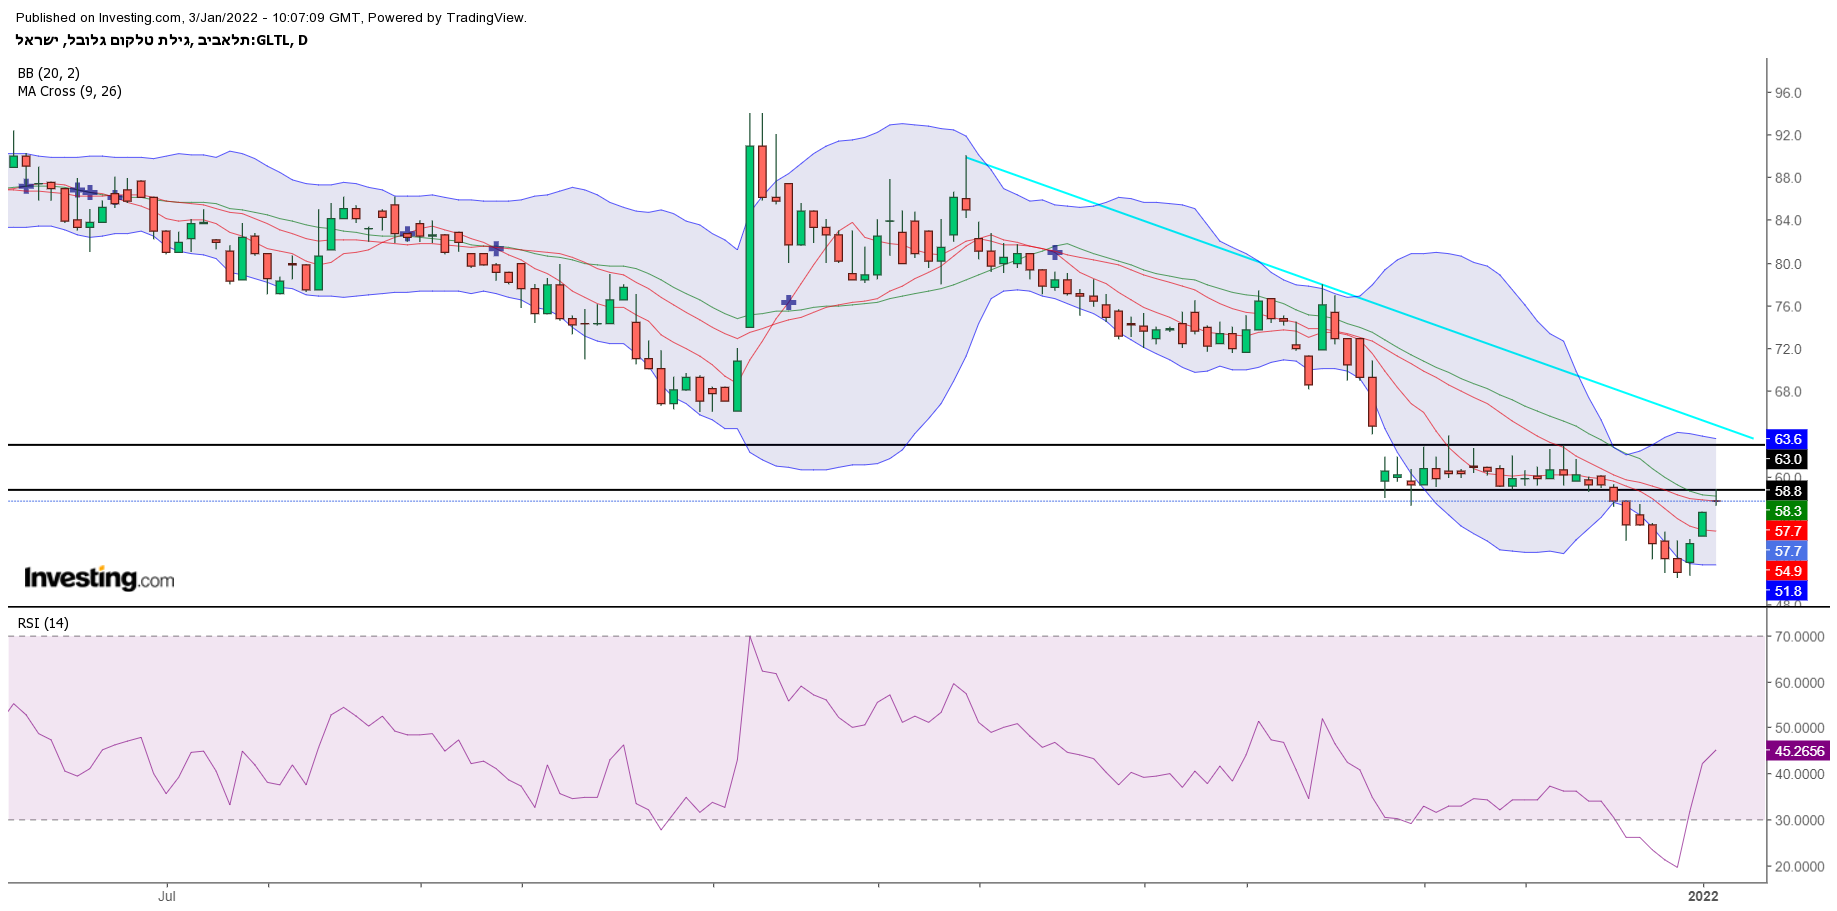
Task: Click the 72.0 price axis label
Action: click(1788, 349)
